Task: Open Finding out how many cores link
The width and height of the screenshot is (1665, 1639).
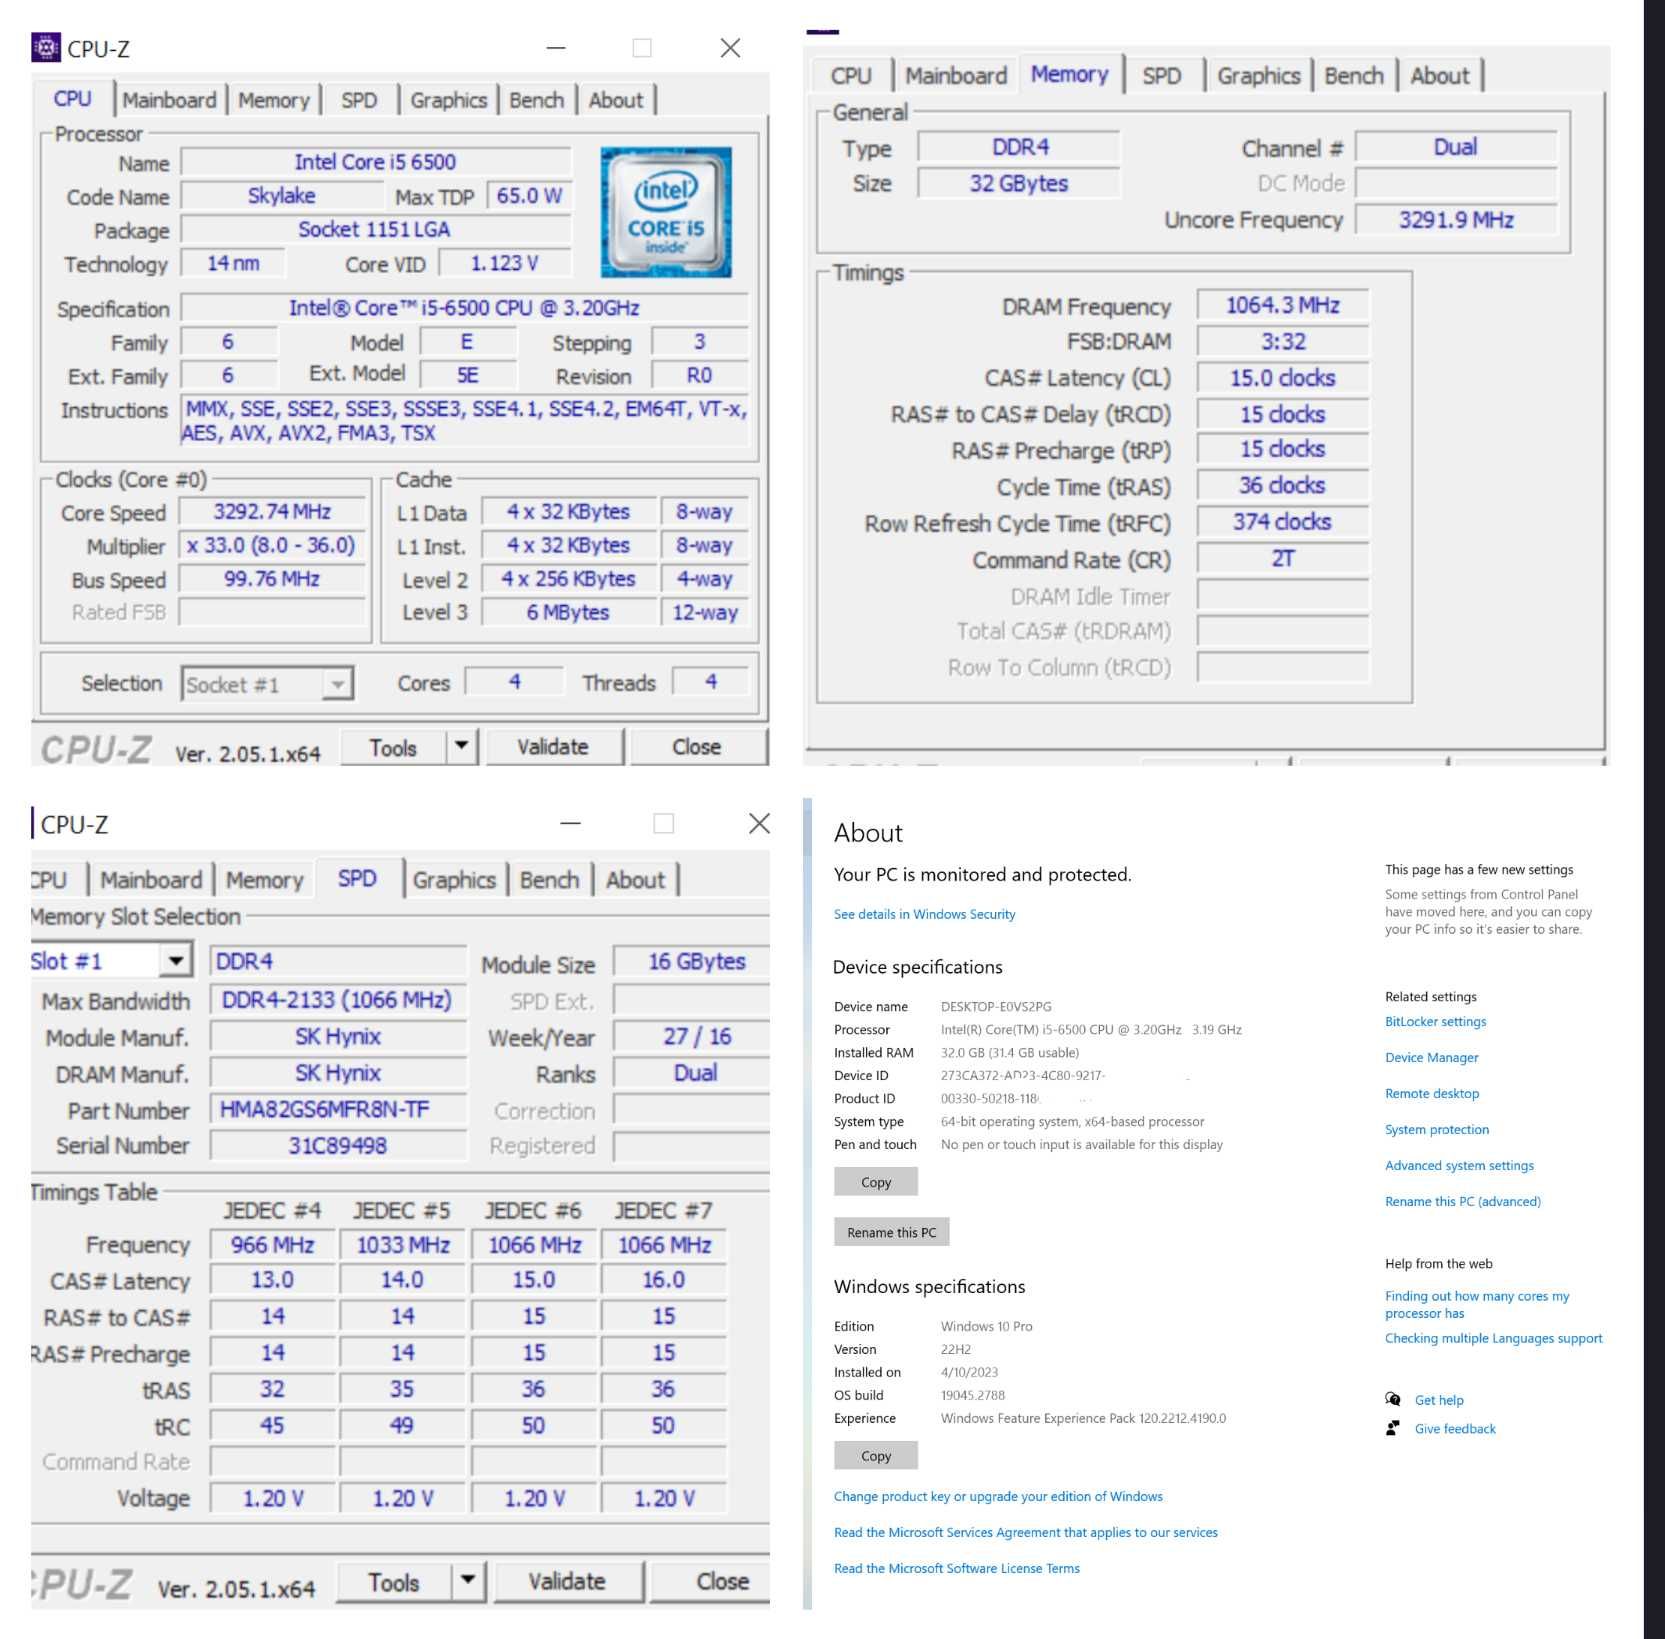Action: click(1477, 1305)
